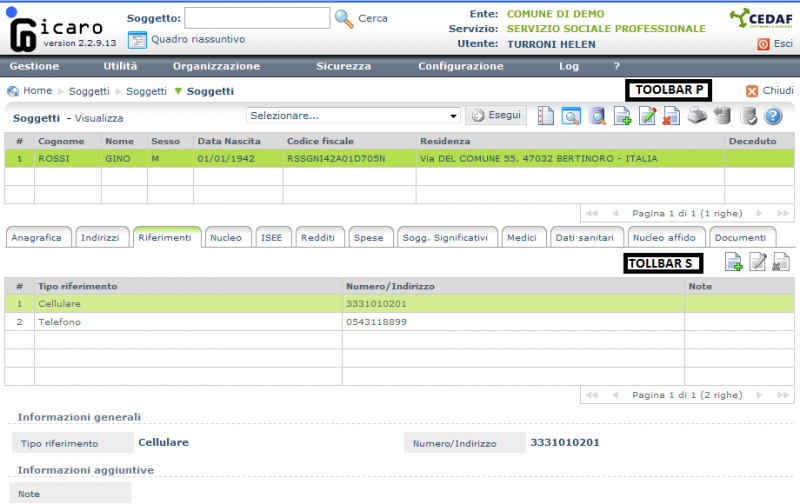Click into the Soggetto search field
The image size is (800, 504).
pos(257,18)
